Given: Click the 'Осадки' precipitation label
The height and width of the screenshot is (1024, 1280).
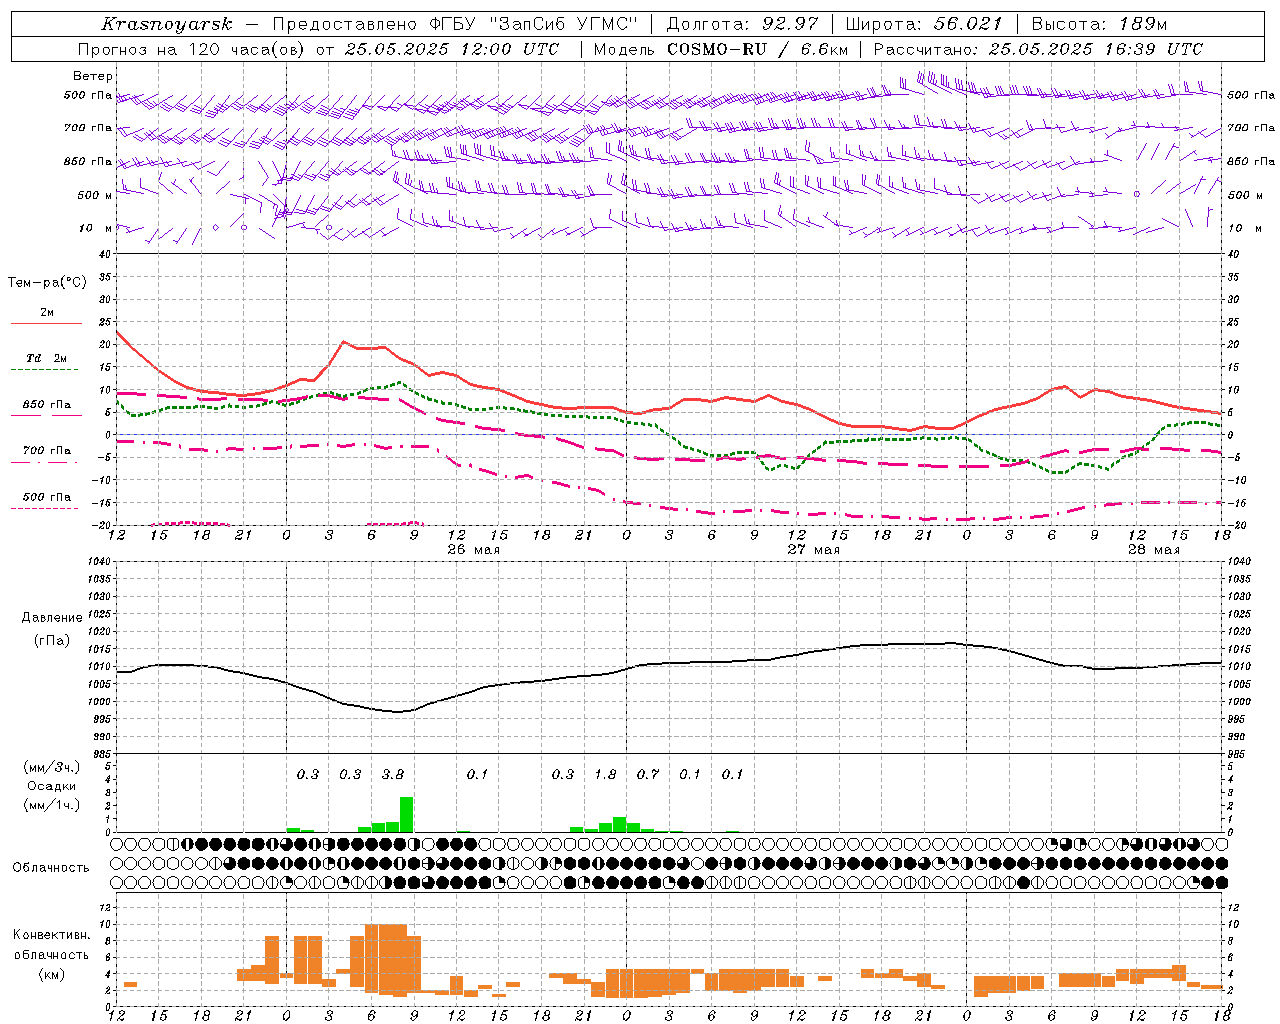Looking at the screenshot, I should coord(51,786).
